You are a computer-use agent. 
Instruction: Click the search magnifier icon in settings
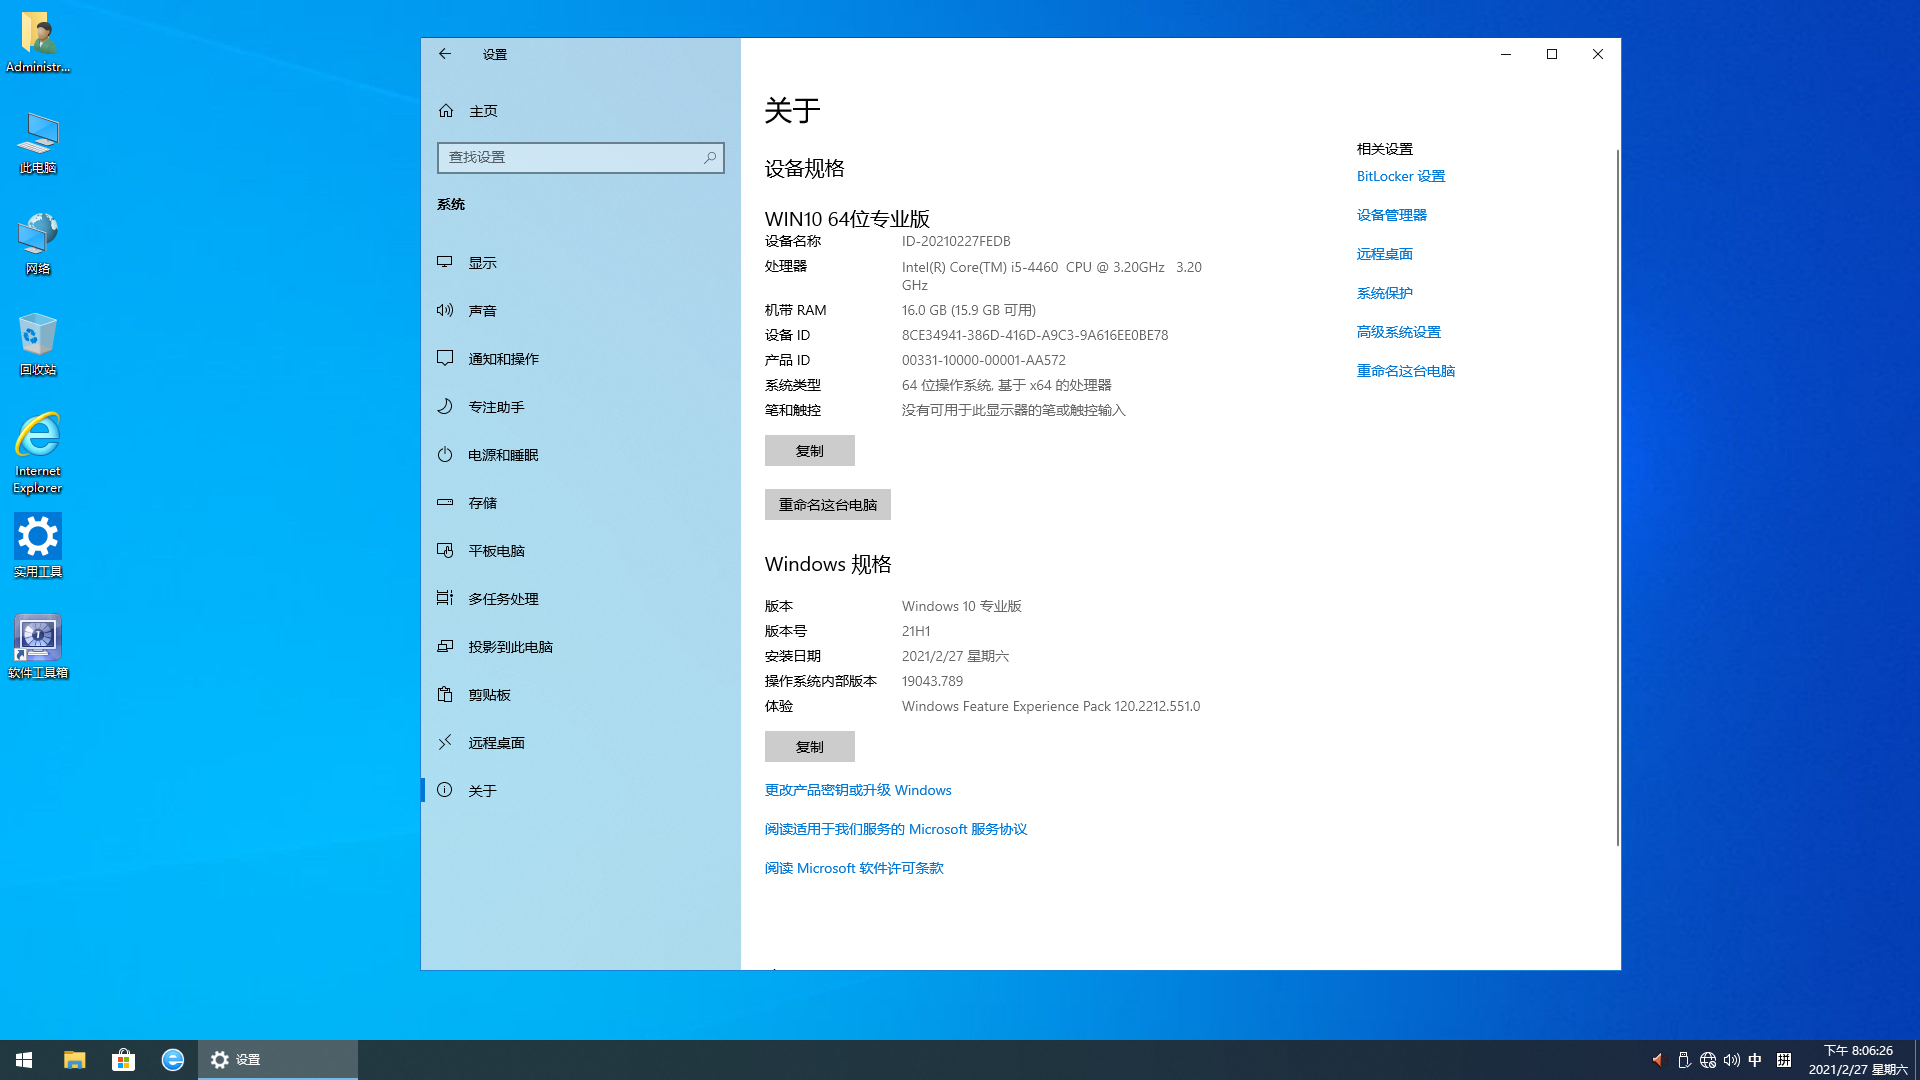(x=710, y=157)
